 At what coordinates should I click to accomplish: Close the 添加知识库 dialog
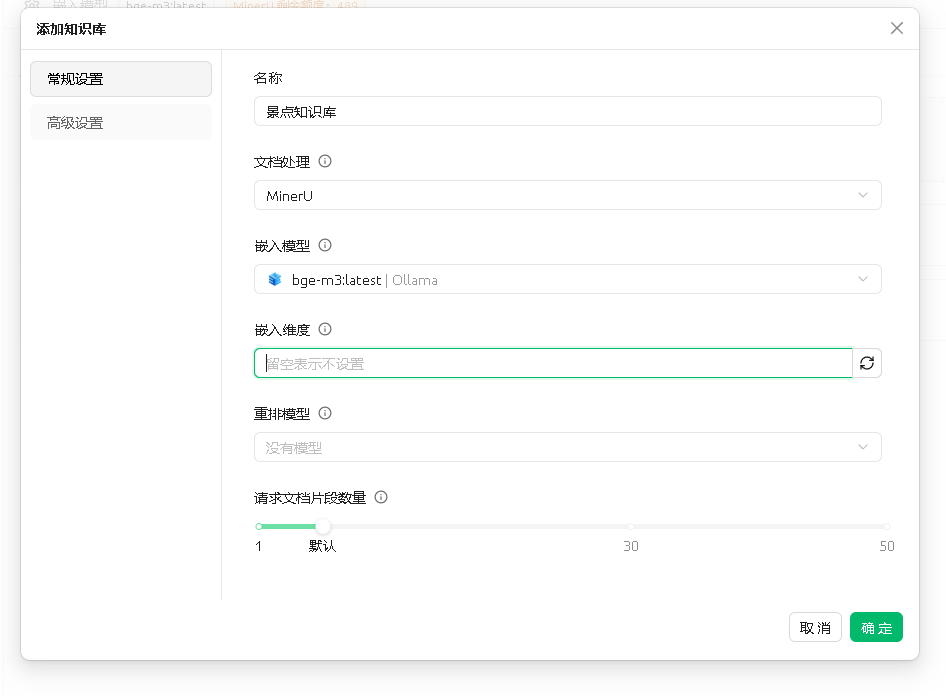(897, 28)
